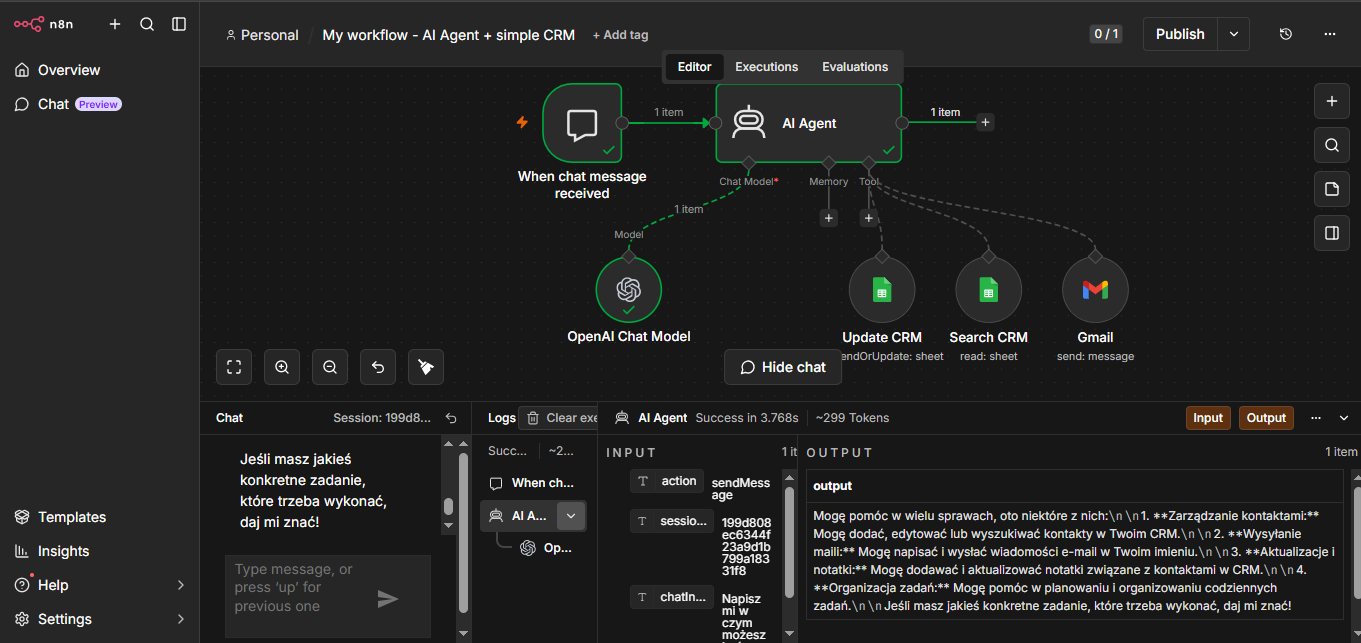Open the Publish dropdown arrow
The image size is (1361, 643).
click(1234, 34)
